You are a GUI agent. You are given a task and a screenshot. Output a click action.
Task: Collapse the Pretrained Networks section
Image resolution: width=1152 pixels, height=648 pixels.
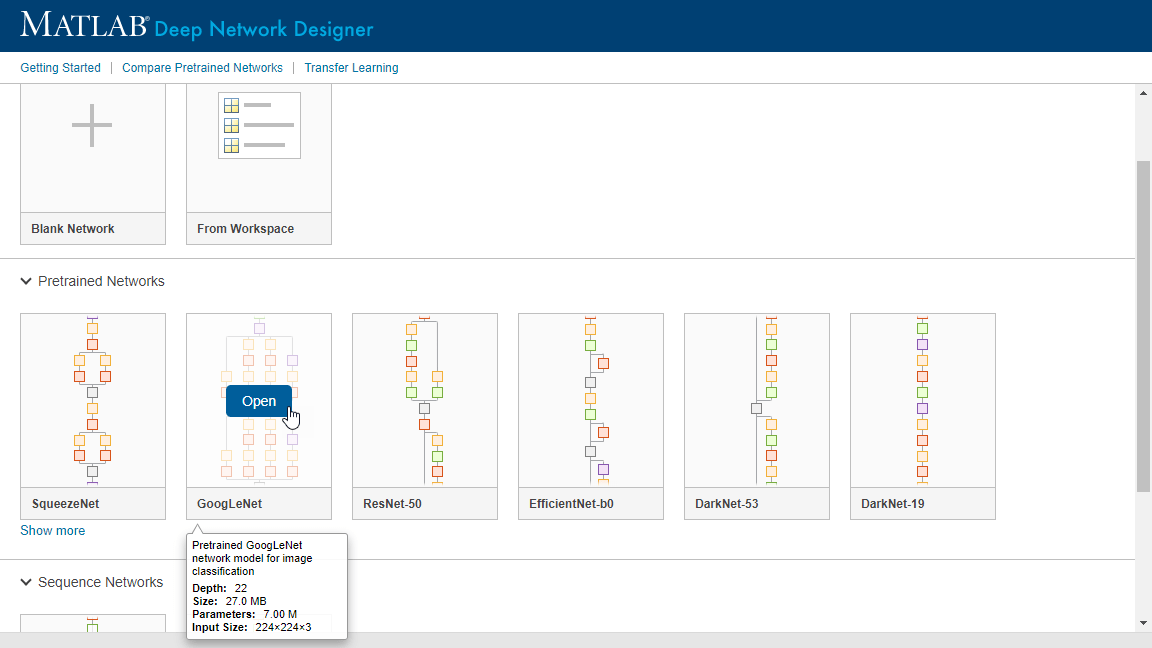coord(26,282)
